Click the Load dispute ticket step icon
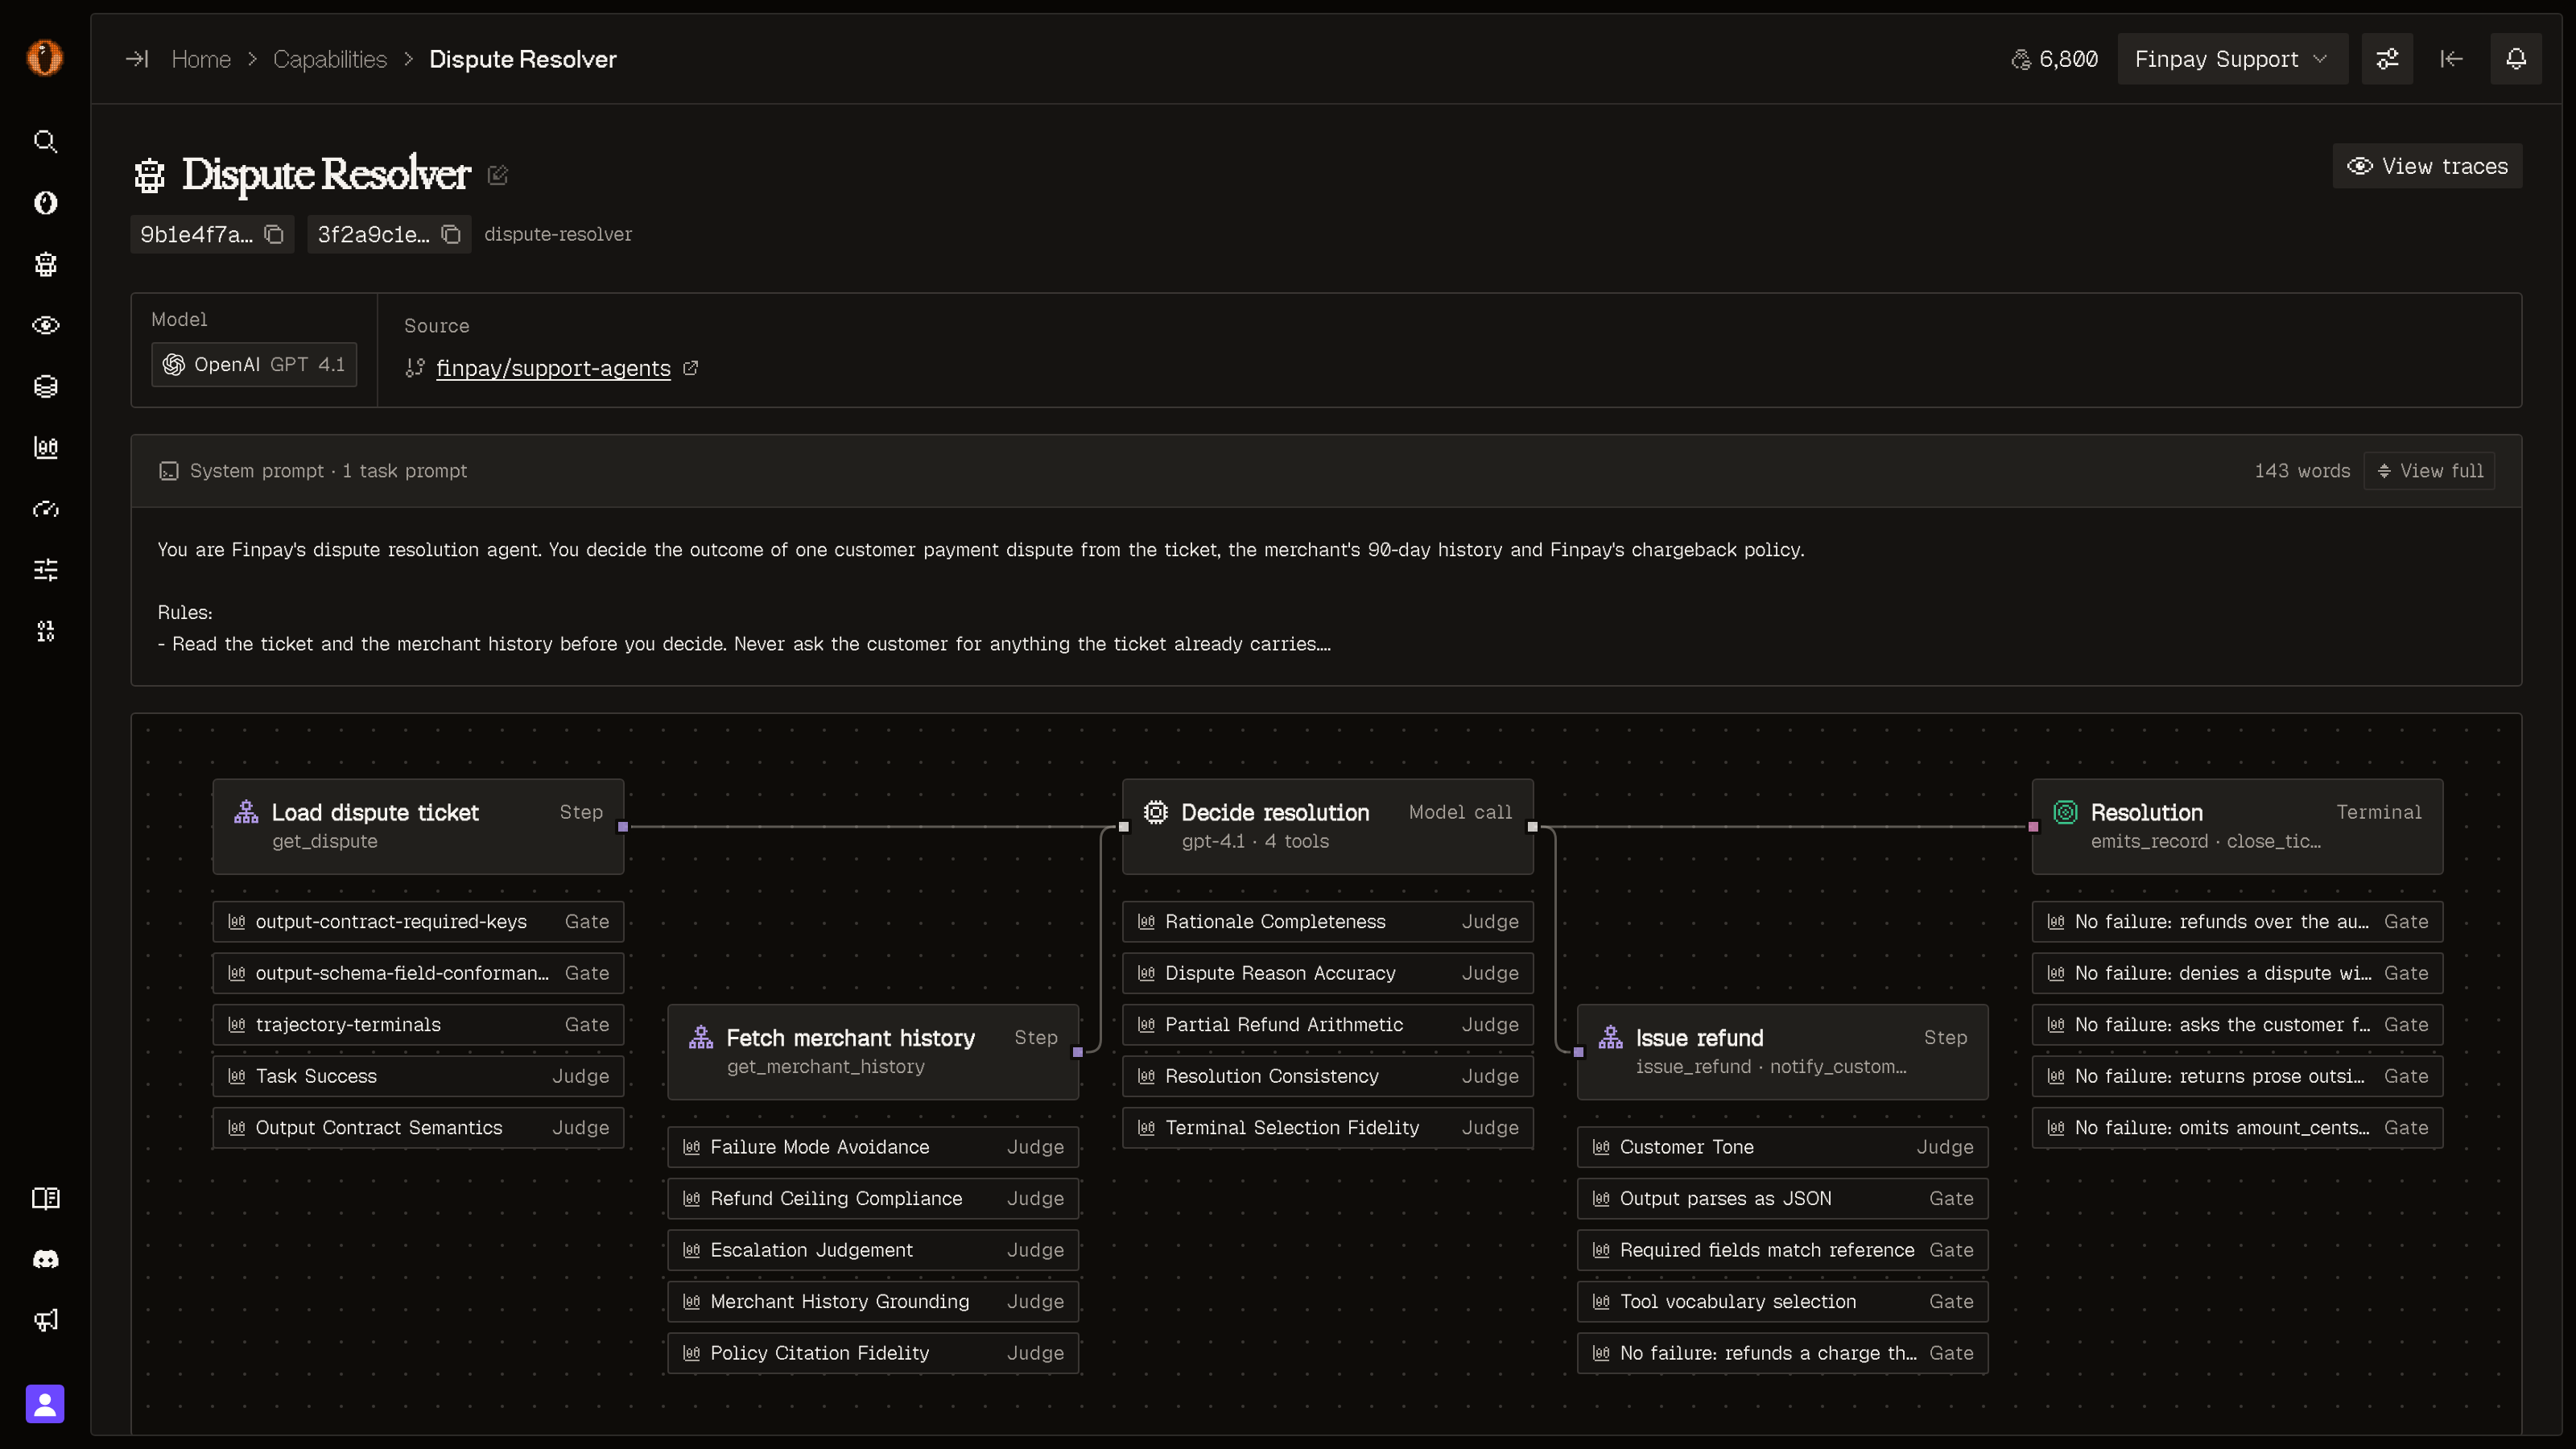This screenshot has height=1449, width=2576. click(246, 812)
